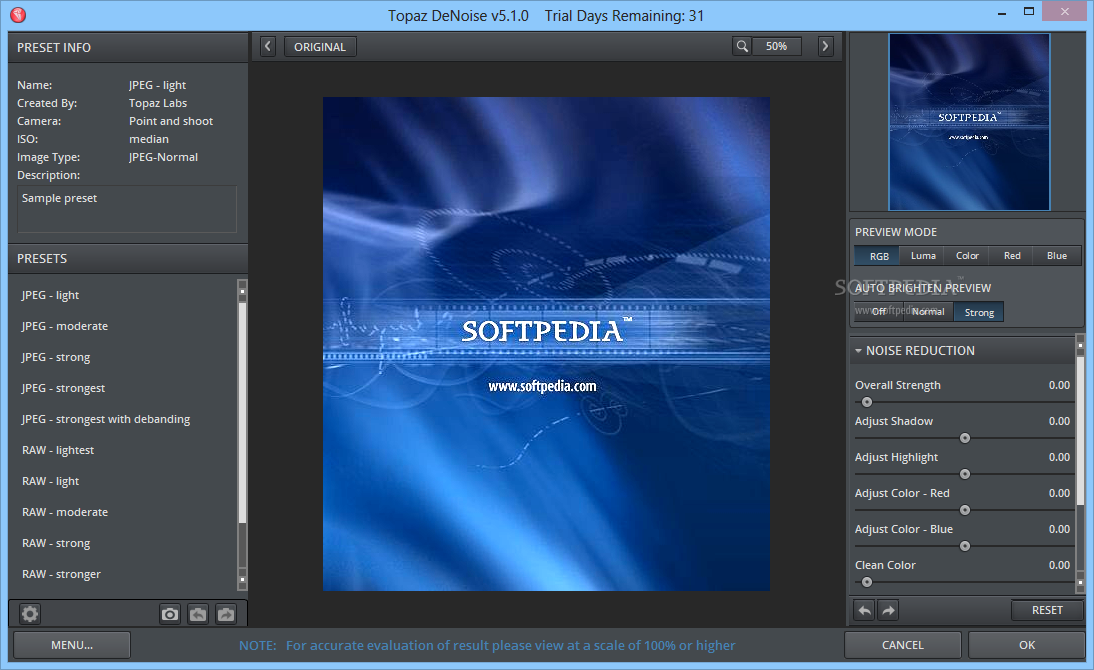Select the JPEG - light preset

click(x=50, y=295)
